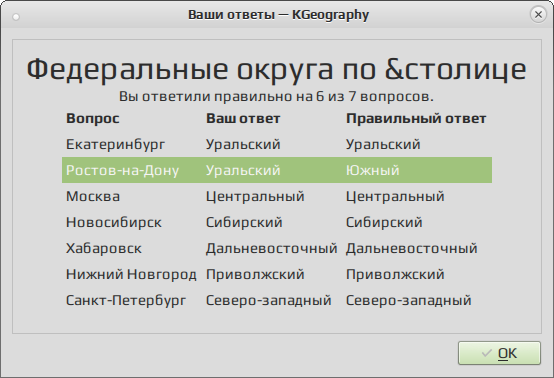554x378 pixels.
Task: Click the 'Правильный ответ' column header
Action: (416, 119)
